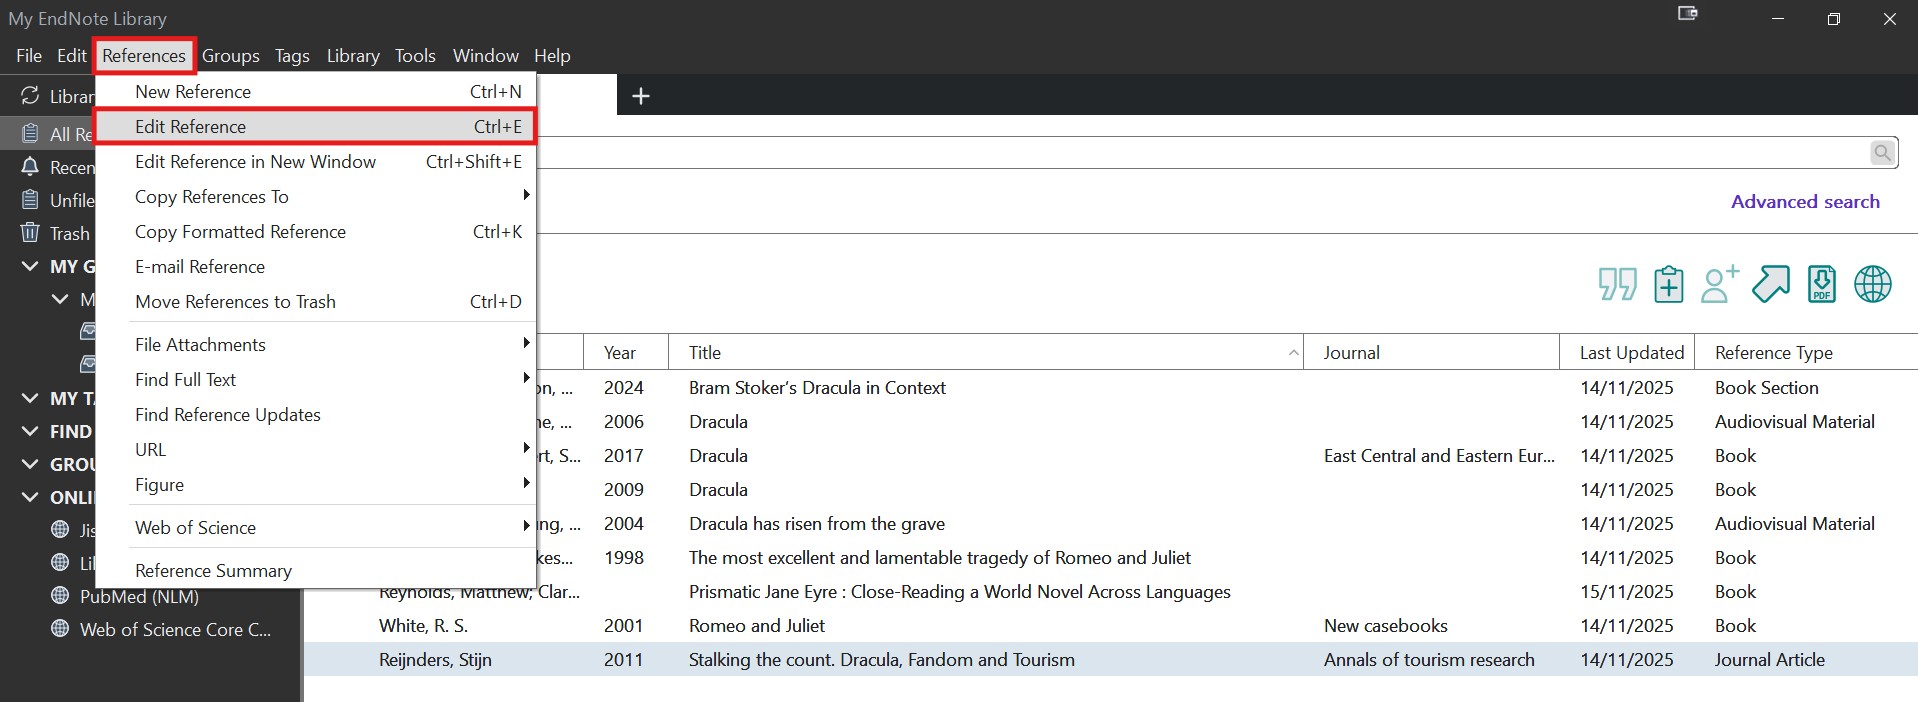Image resolution: width=1918 pixels, height=702 pixels.
Task: Click the Online Search globe icon
Action: 1873,284
